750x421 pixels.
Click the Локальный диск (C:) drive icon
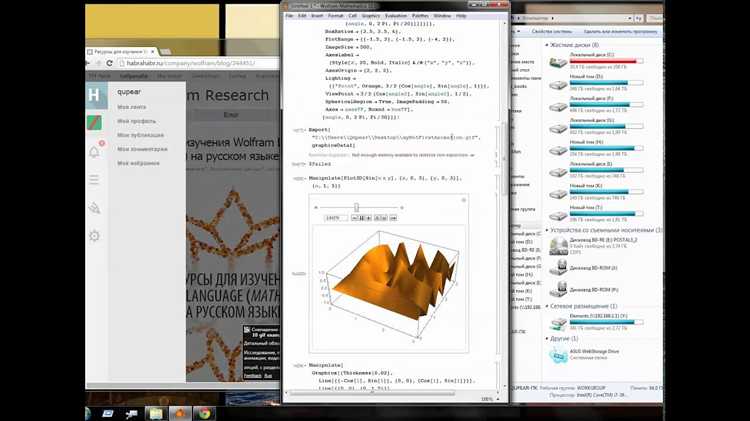pos(558,62)
